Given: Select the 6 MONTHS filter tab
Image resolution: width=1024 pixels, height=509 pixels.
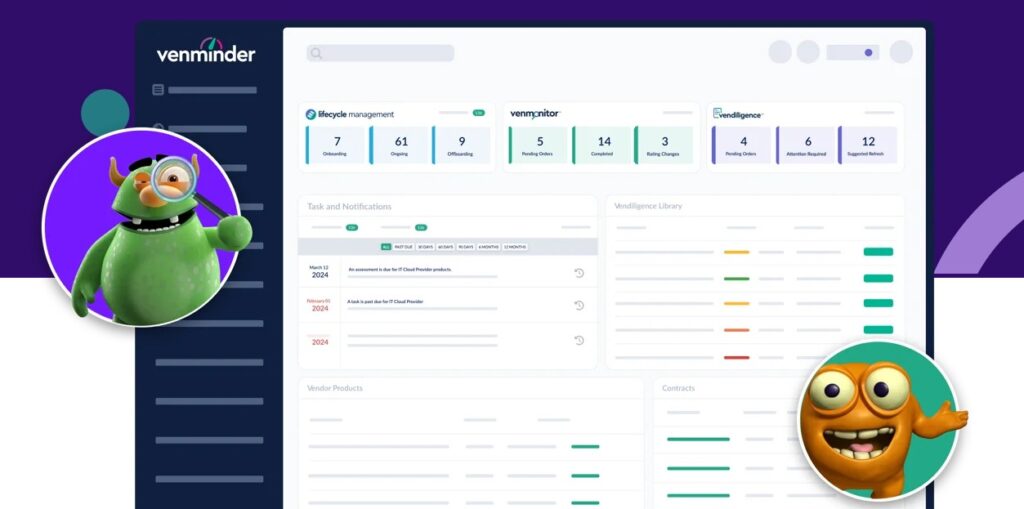Looking at the screenshot, I should pyautogui.click(x=488, y=247).
